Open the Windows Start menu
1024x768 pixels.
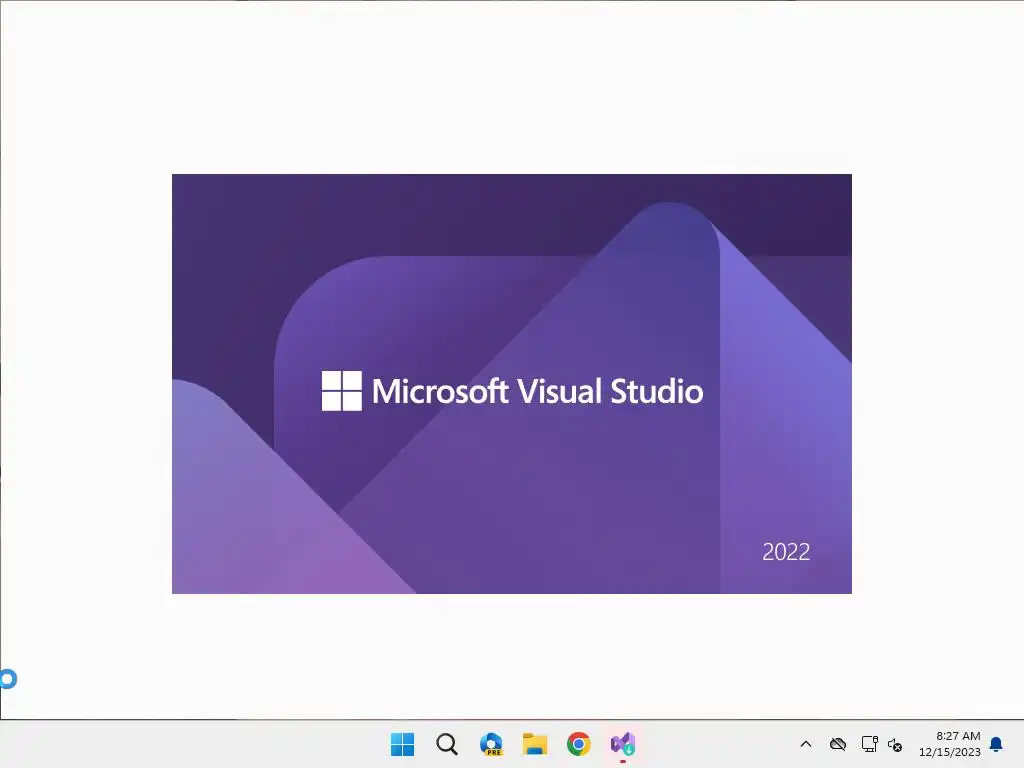click(402, 744)
